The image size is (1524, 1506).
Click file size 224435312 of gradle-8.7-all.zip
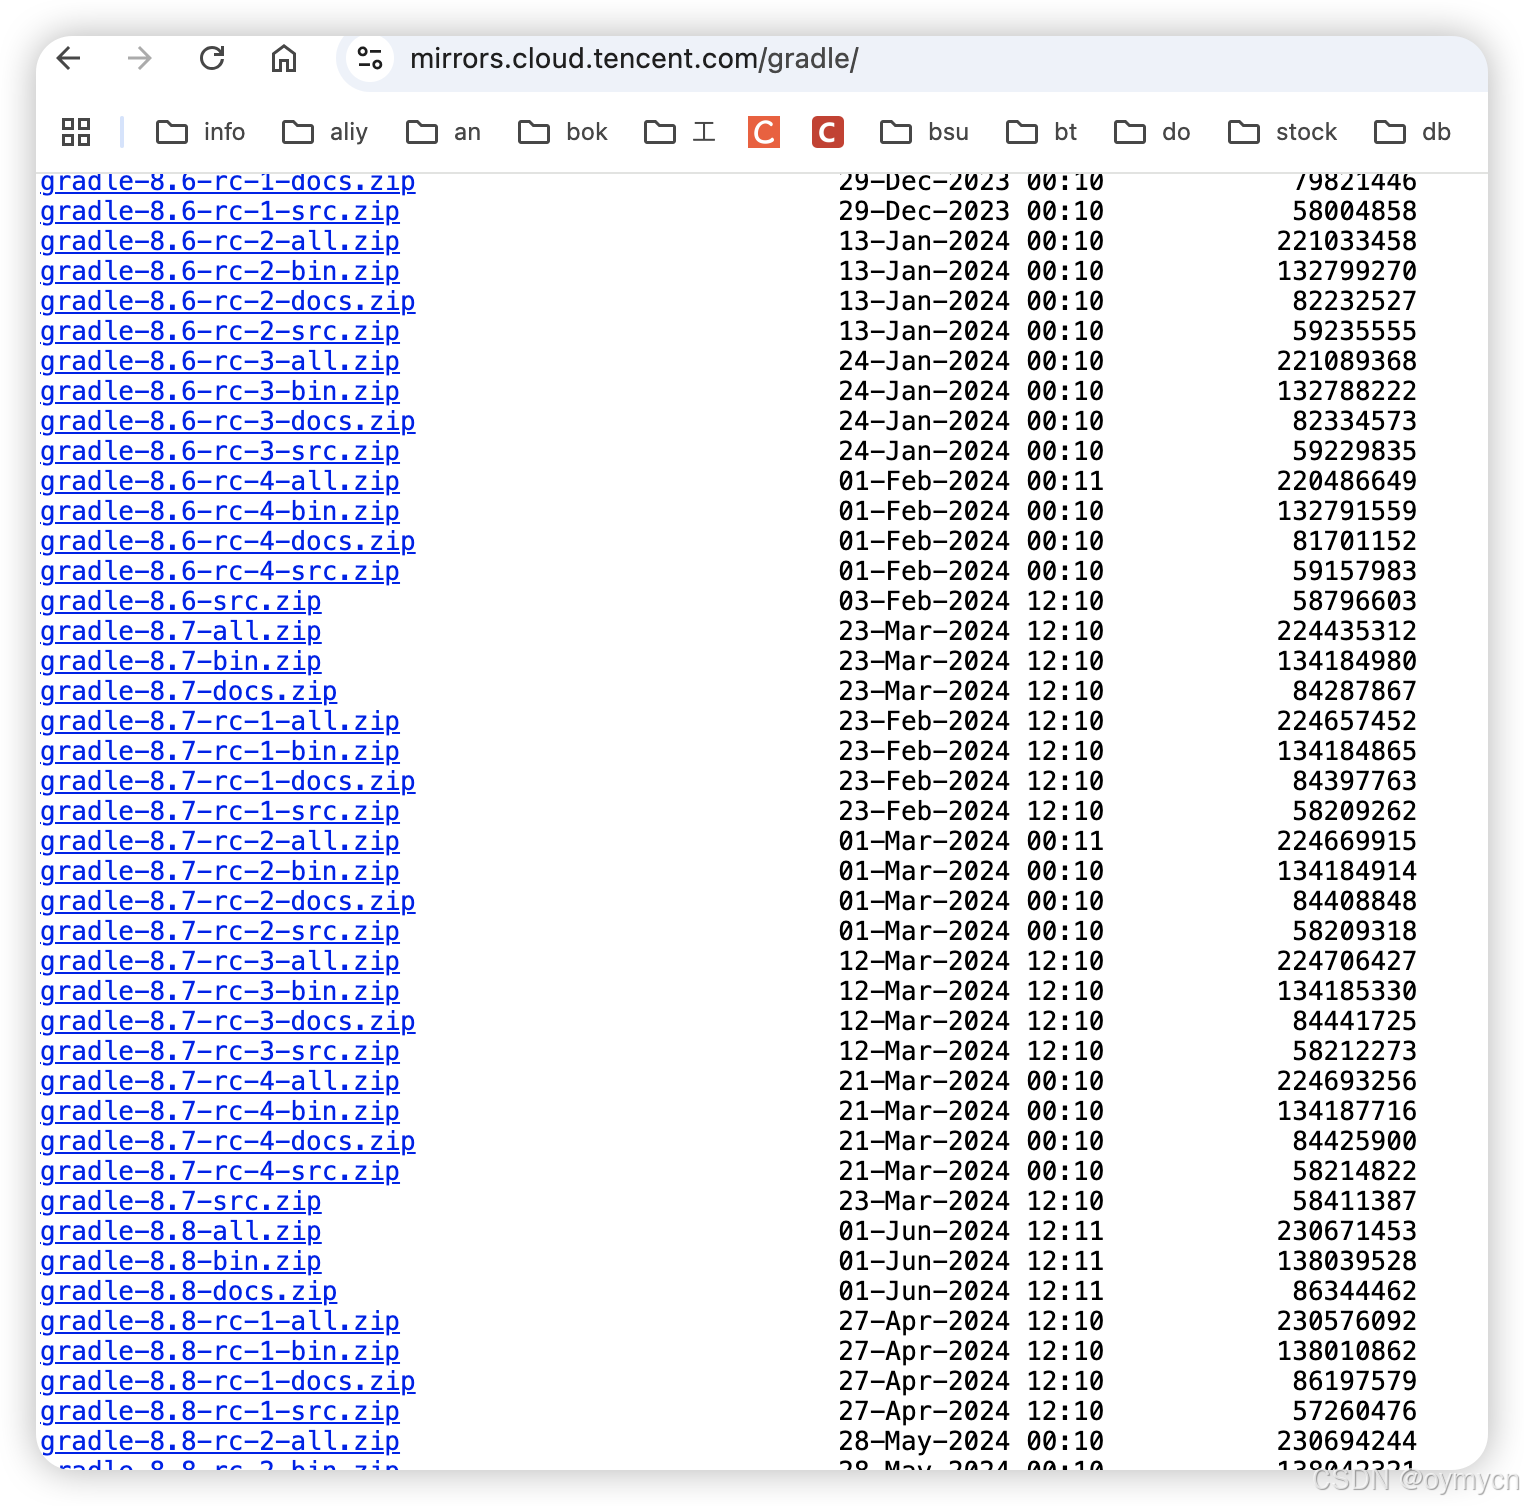pos(1347,631)
